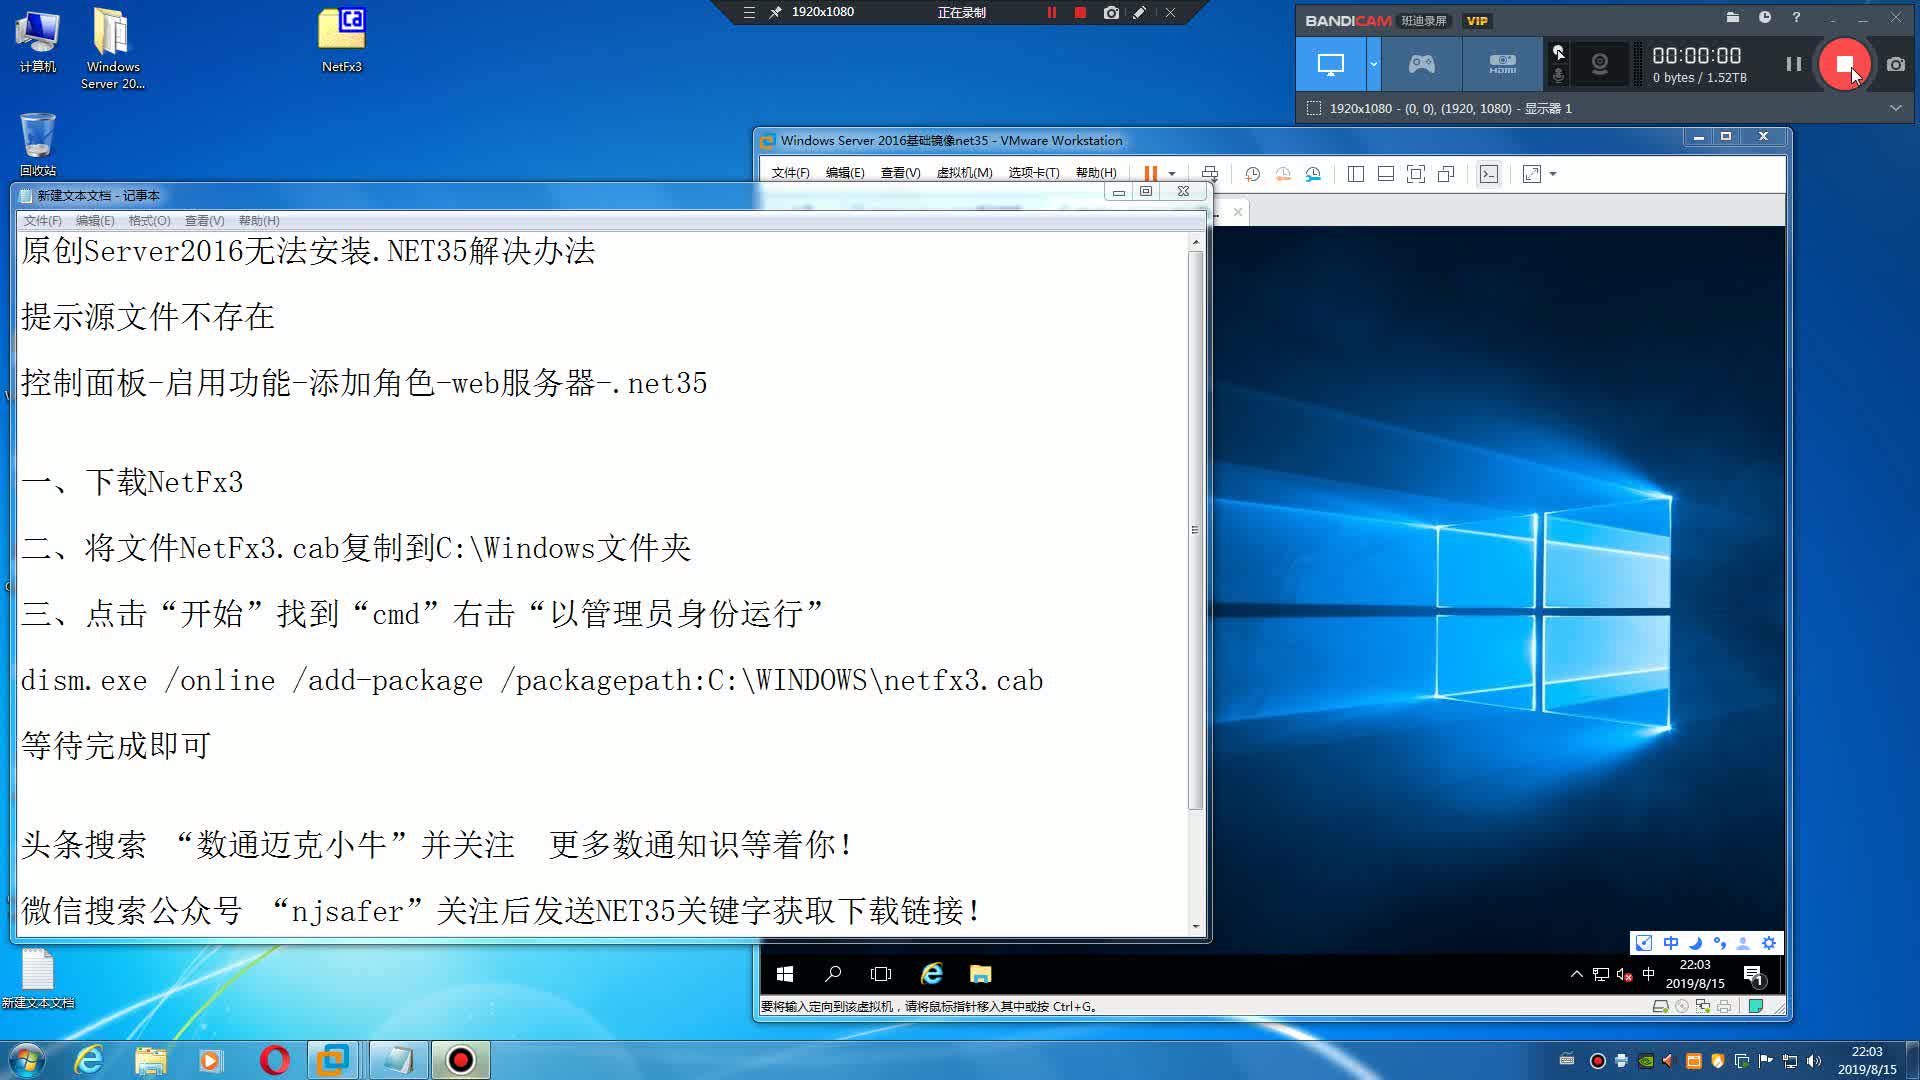This screenshot has height=1080, width=1920.
Task: Open Notepad's 帮助(H) menu
Action: coord(259,221)
